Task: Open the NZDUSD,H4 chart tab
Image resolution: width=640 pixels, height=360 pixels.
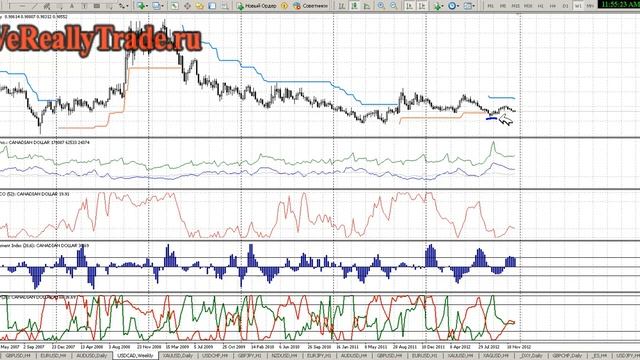Action: (x=284, y=356)
